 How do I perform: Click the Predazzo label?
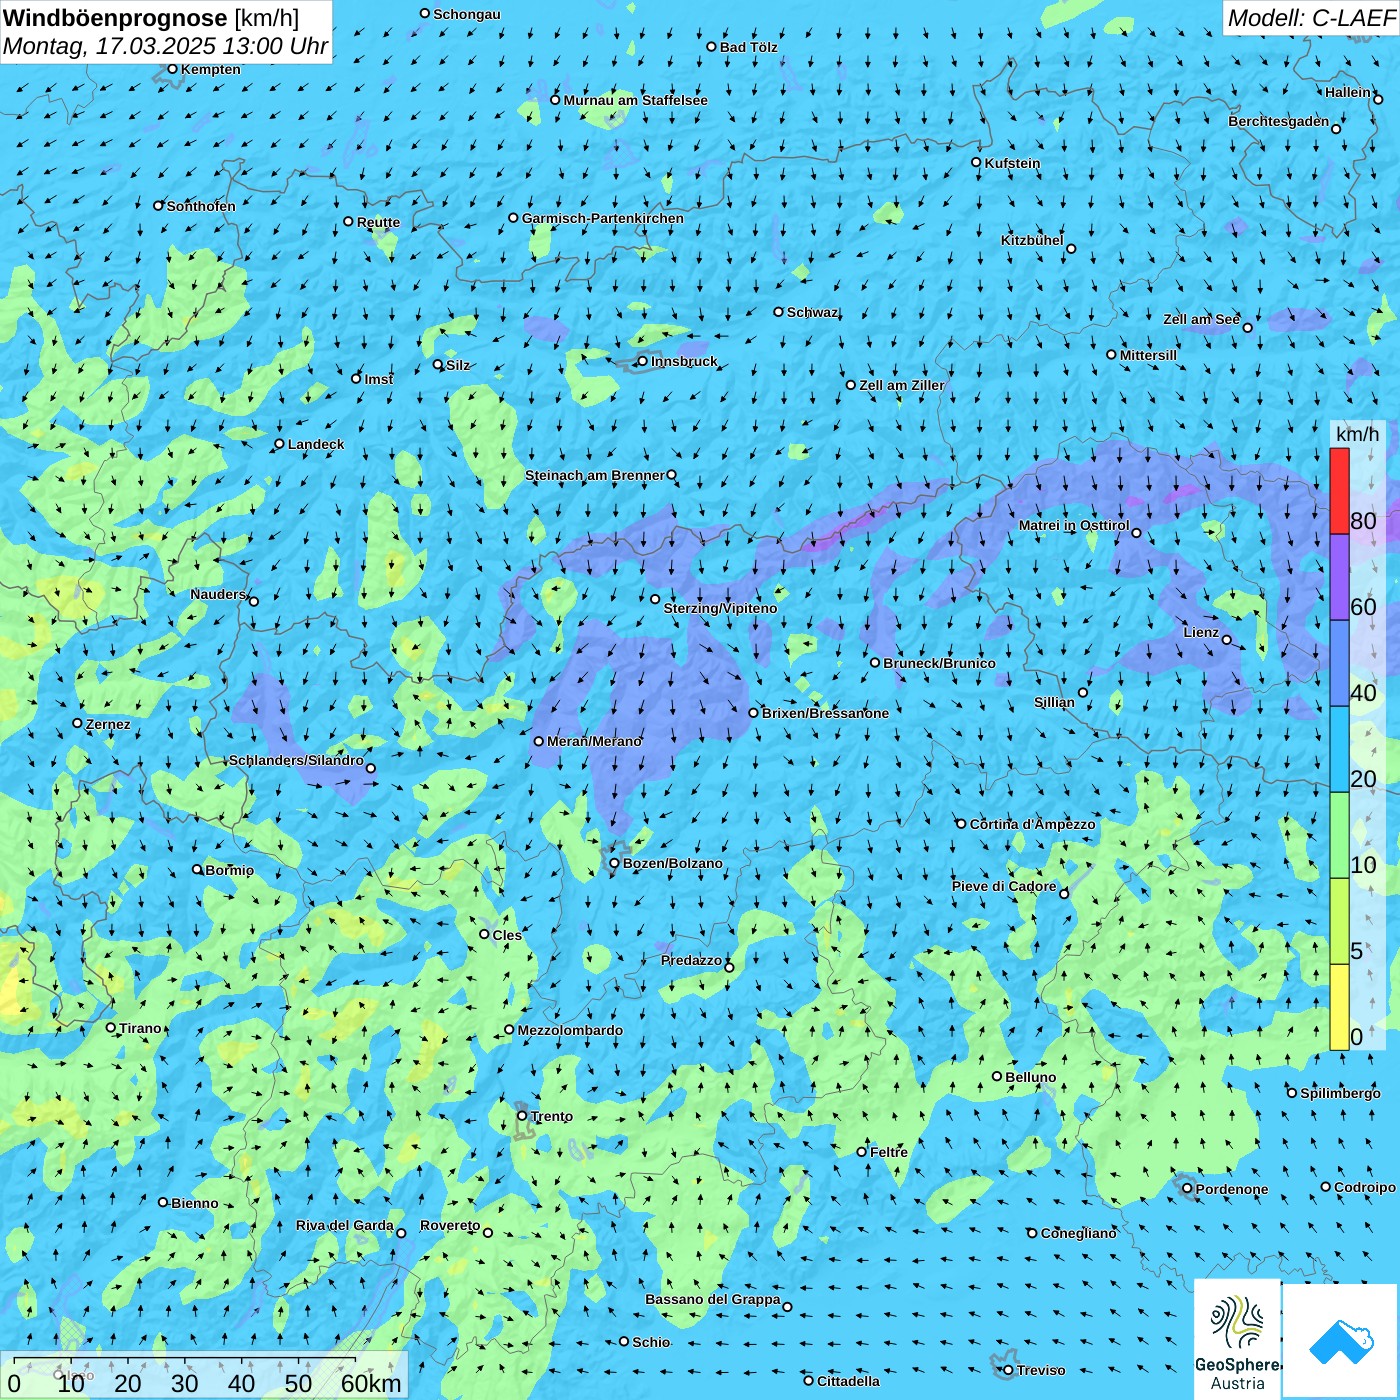[691, 960]
